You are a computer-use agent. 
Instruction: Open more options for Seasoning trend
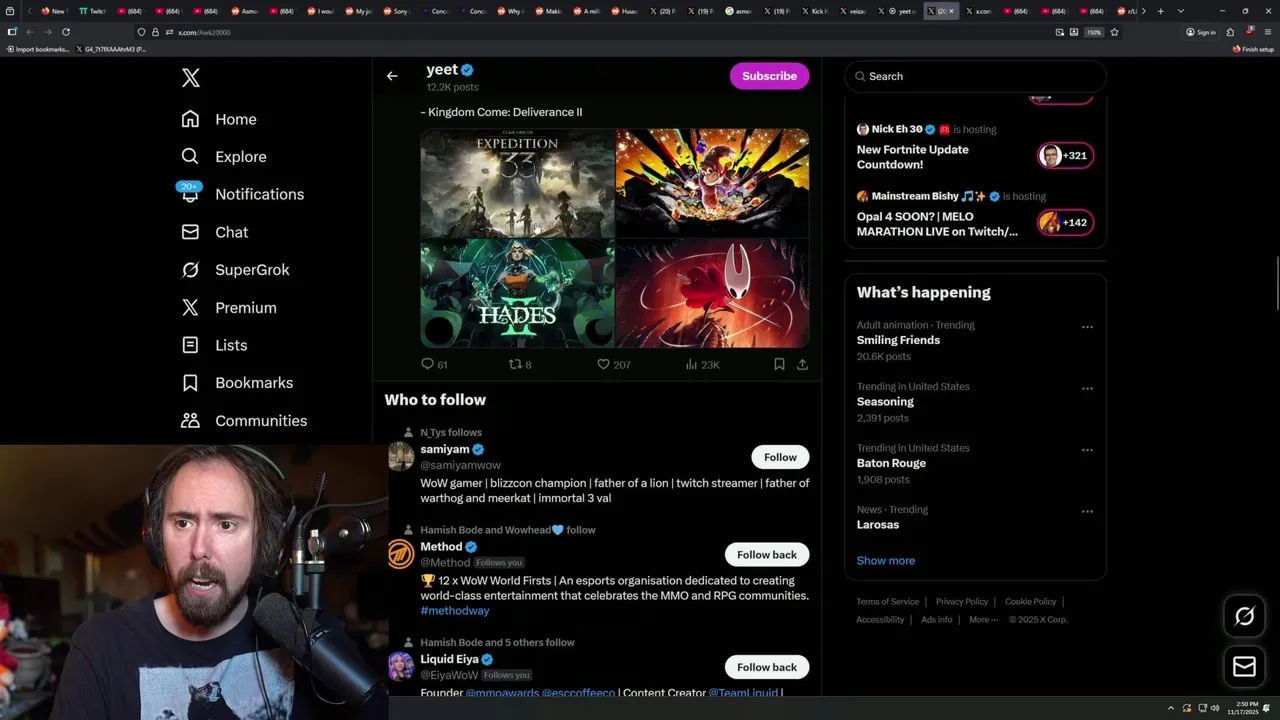click(1087, 389)
